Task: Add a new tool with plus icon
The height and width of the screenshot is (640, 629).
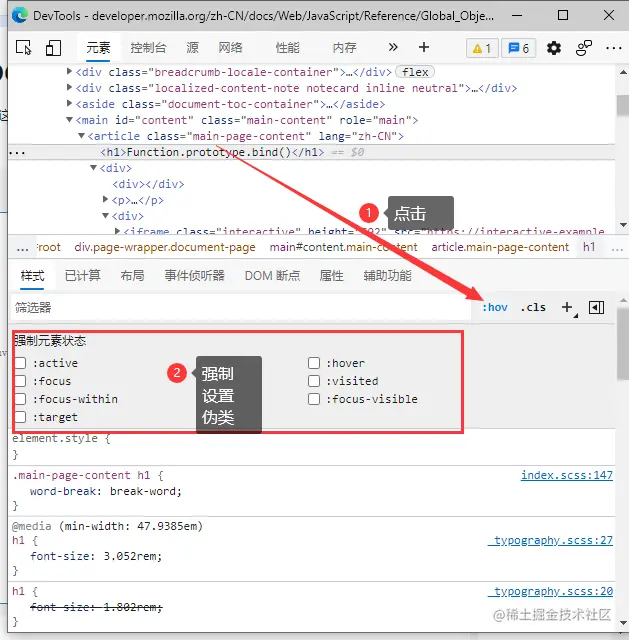Action: (424, 47)
